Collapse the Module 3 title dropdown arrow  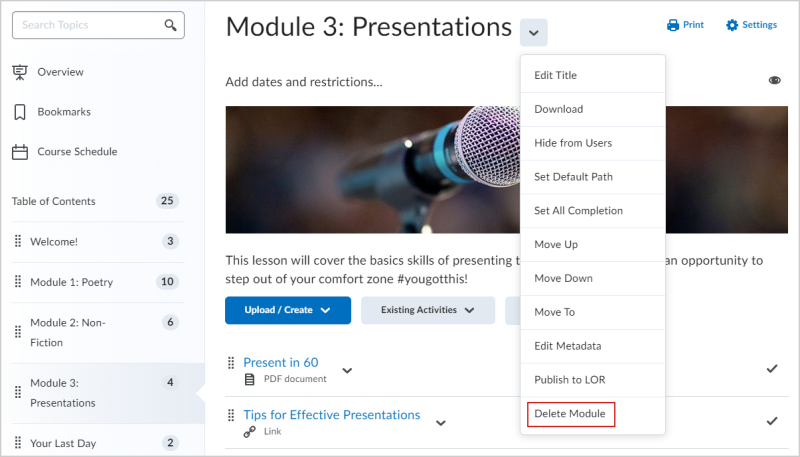534,33
